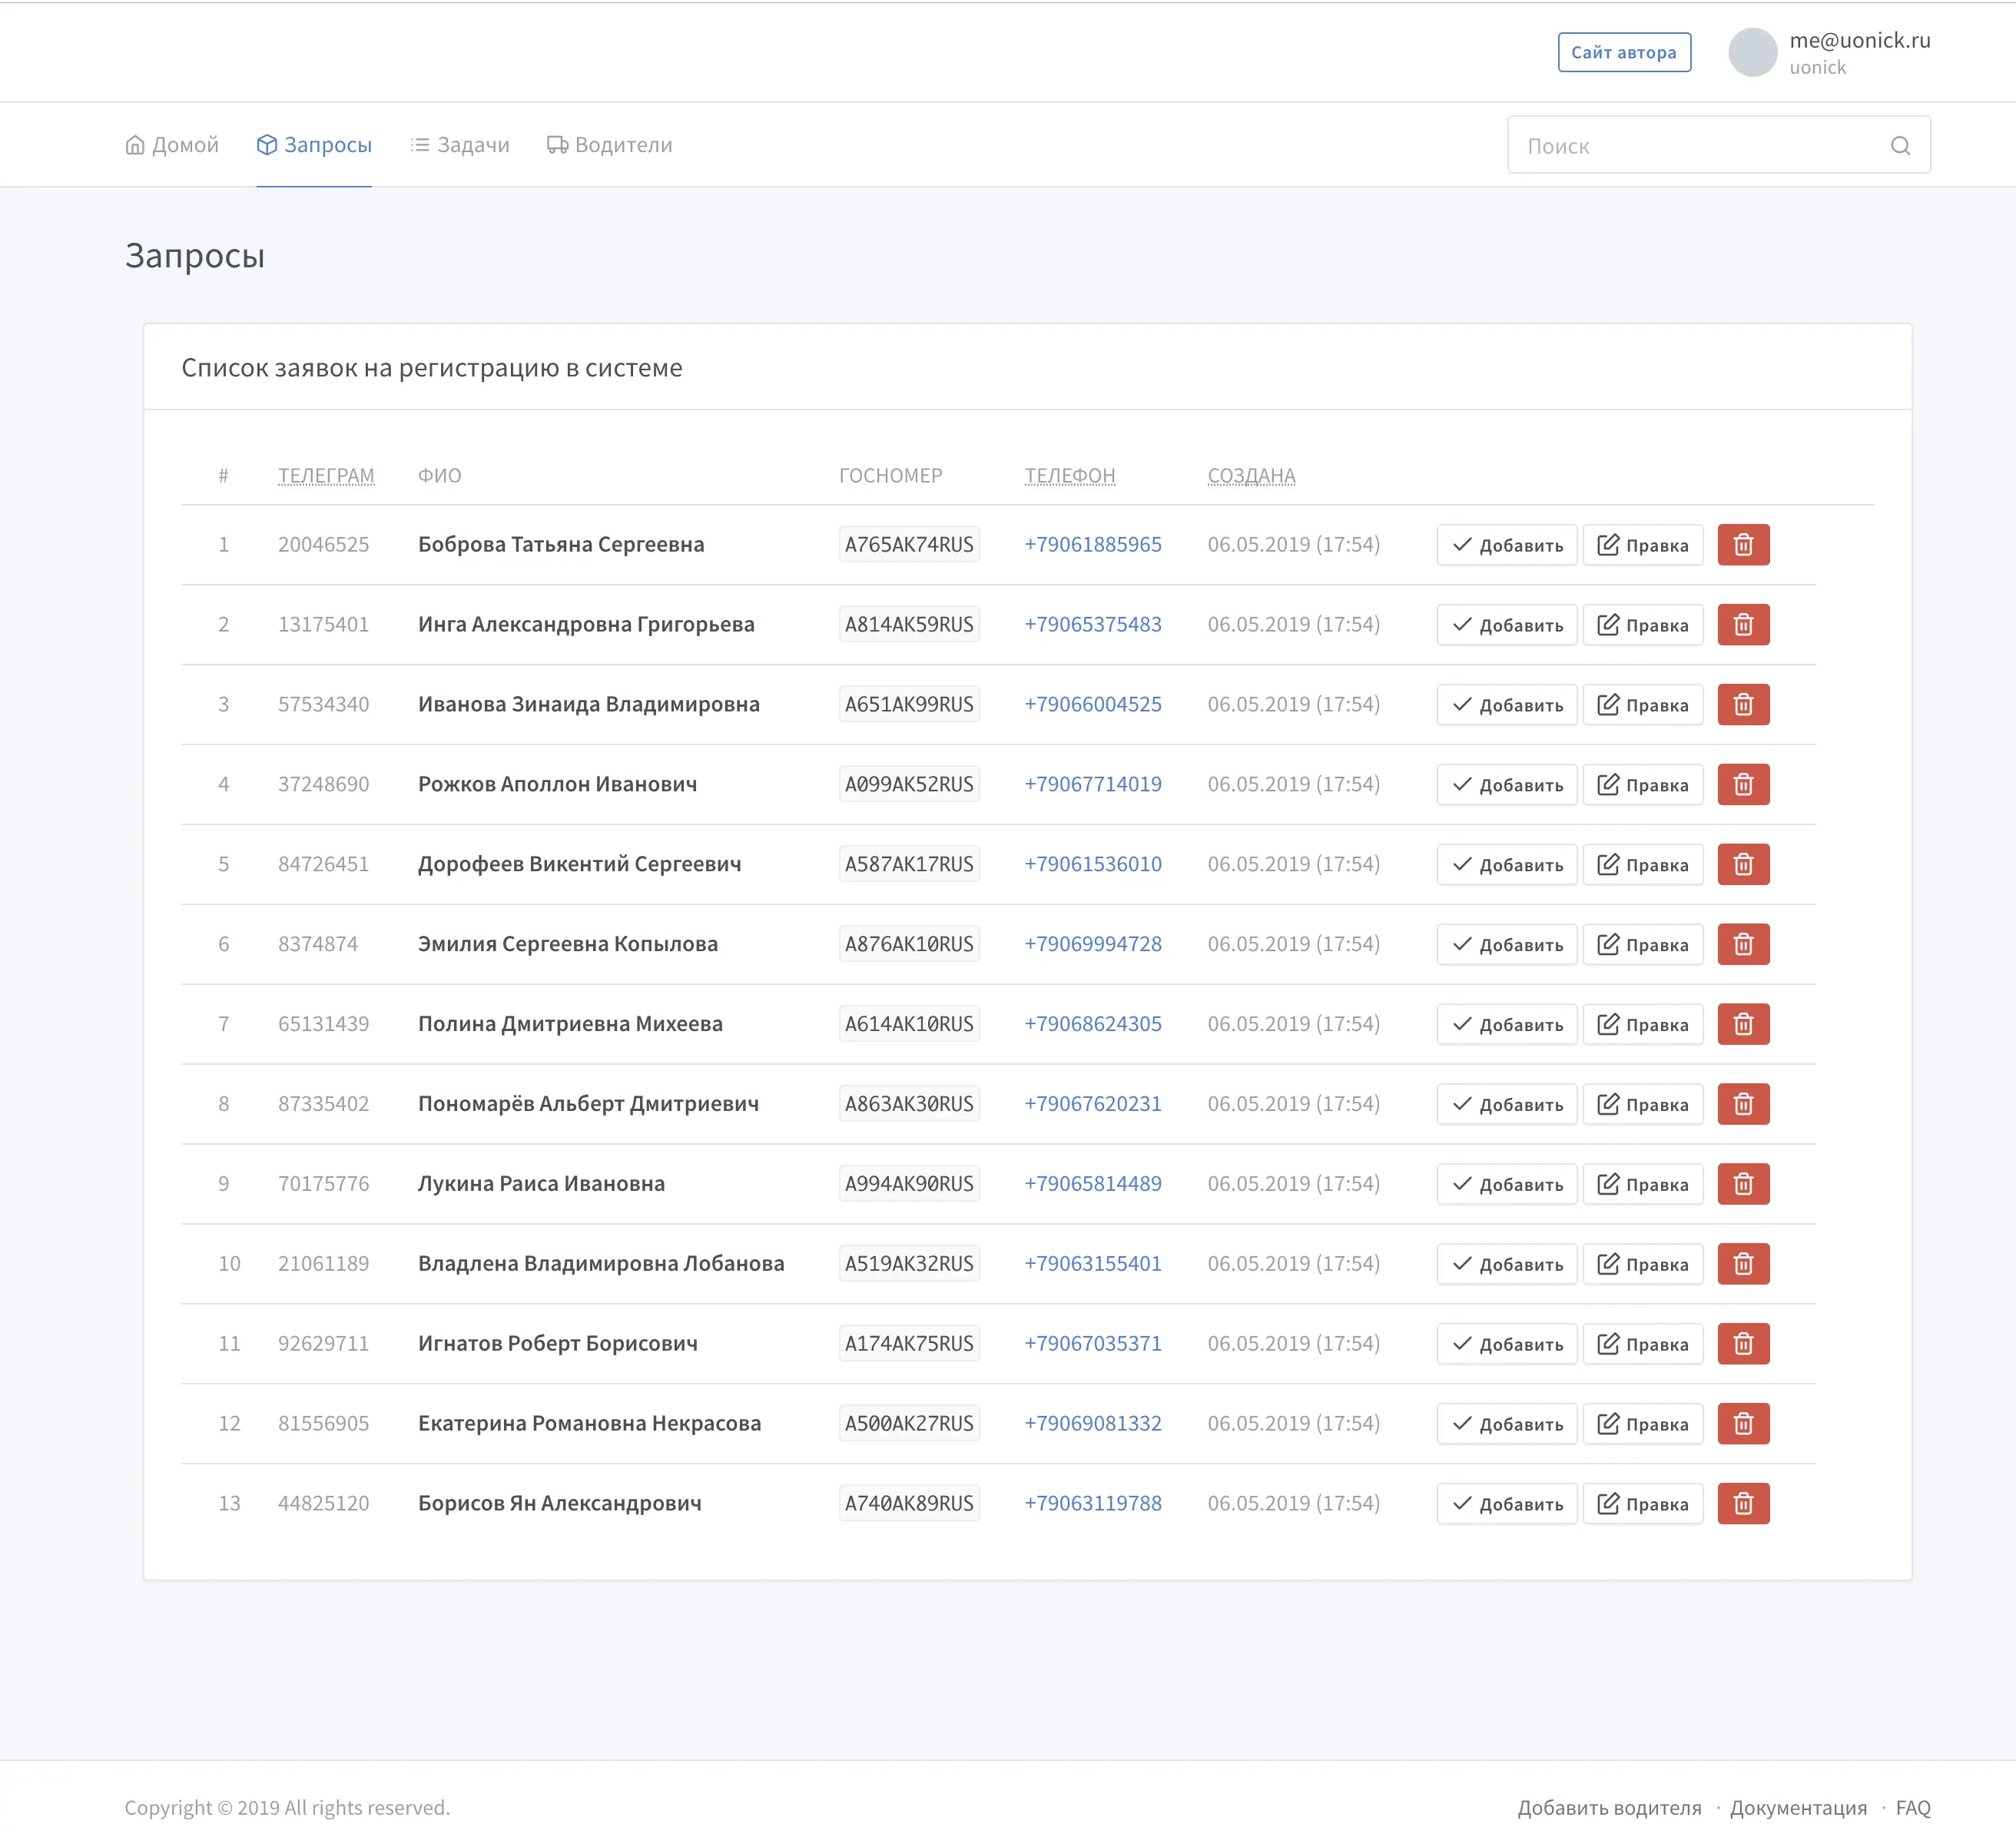Click the user avatar circle
This screenshot has width=2016, height=1847.
coord(1752,53)
